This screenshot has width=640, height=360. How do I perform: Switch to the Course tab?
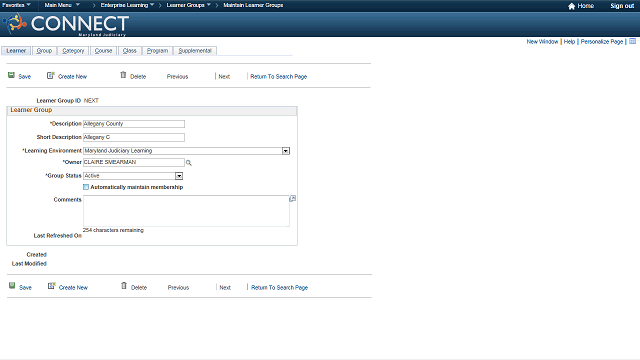click(103, 51)
